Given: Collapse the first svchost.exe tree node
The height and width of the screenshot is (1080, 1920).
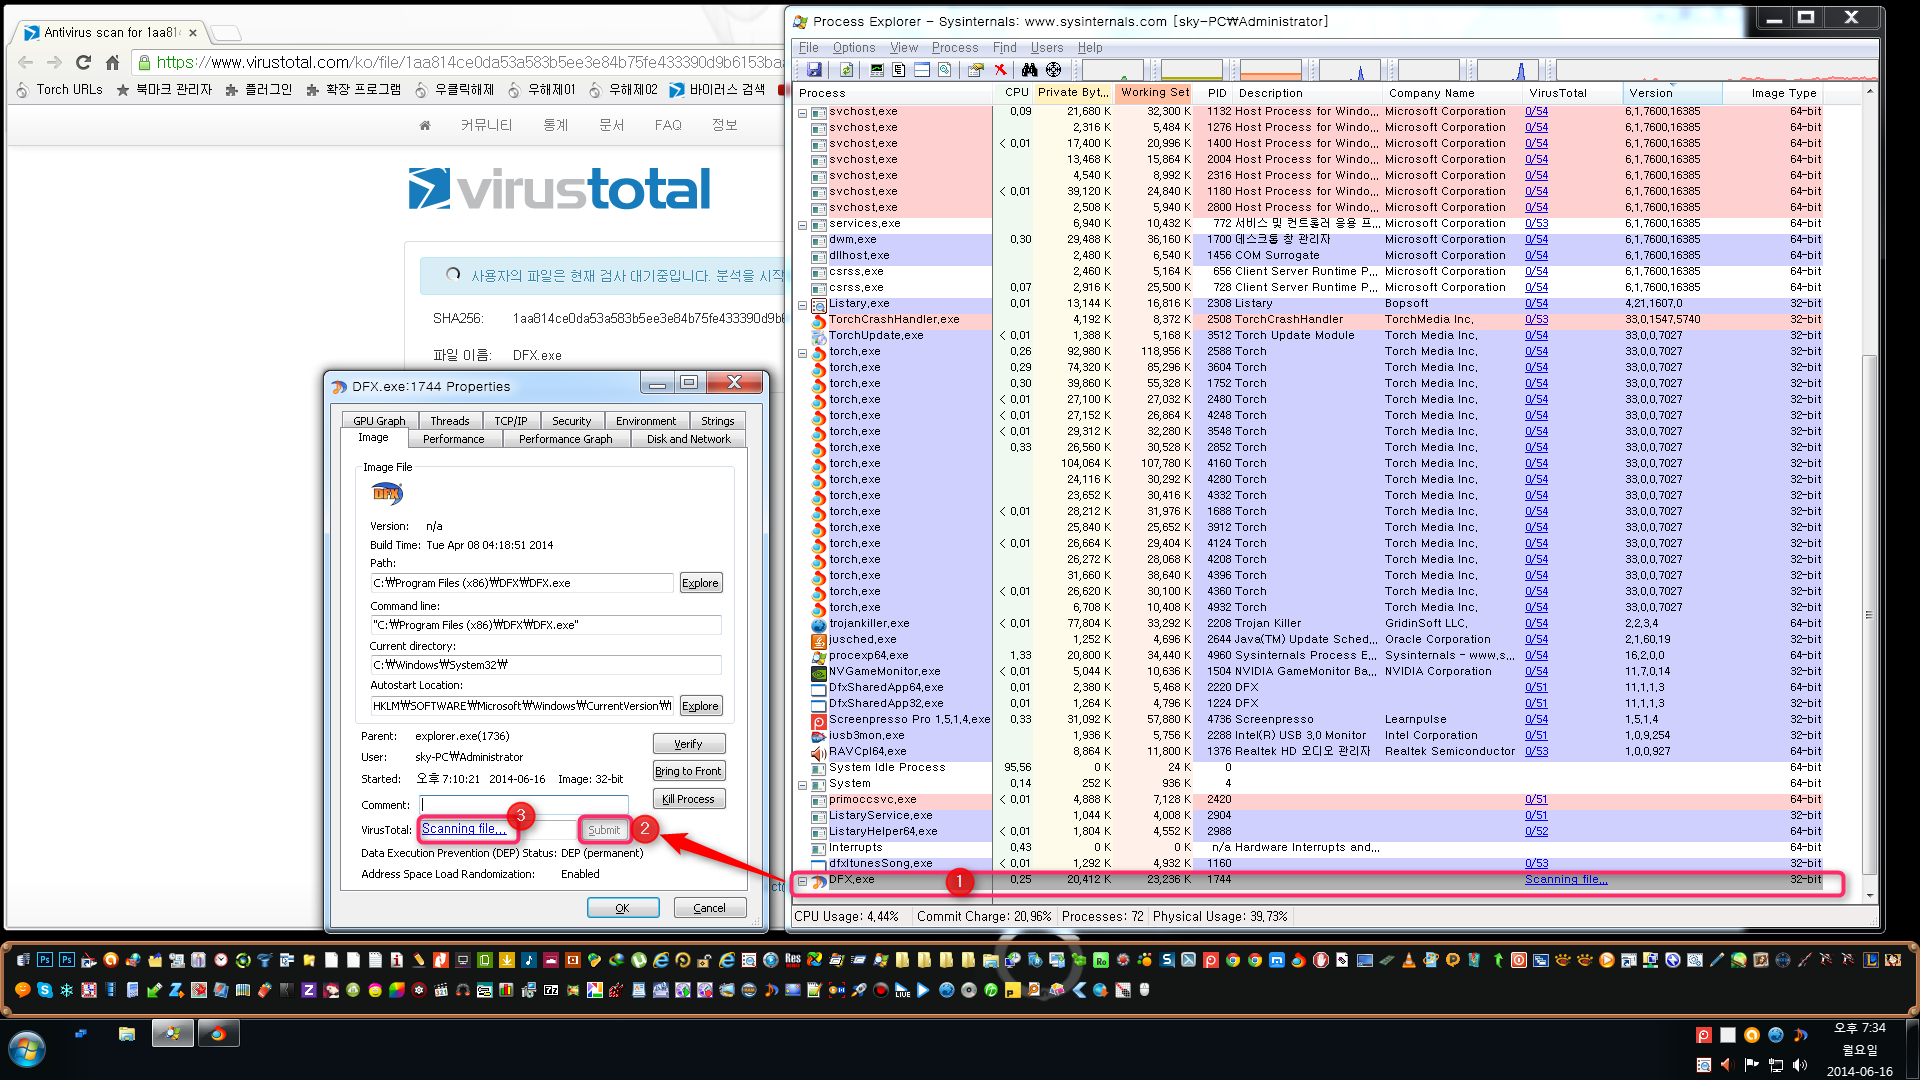Looking at the screenshot, I should pos(802,113).
